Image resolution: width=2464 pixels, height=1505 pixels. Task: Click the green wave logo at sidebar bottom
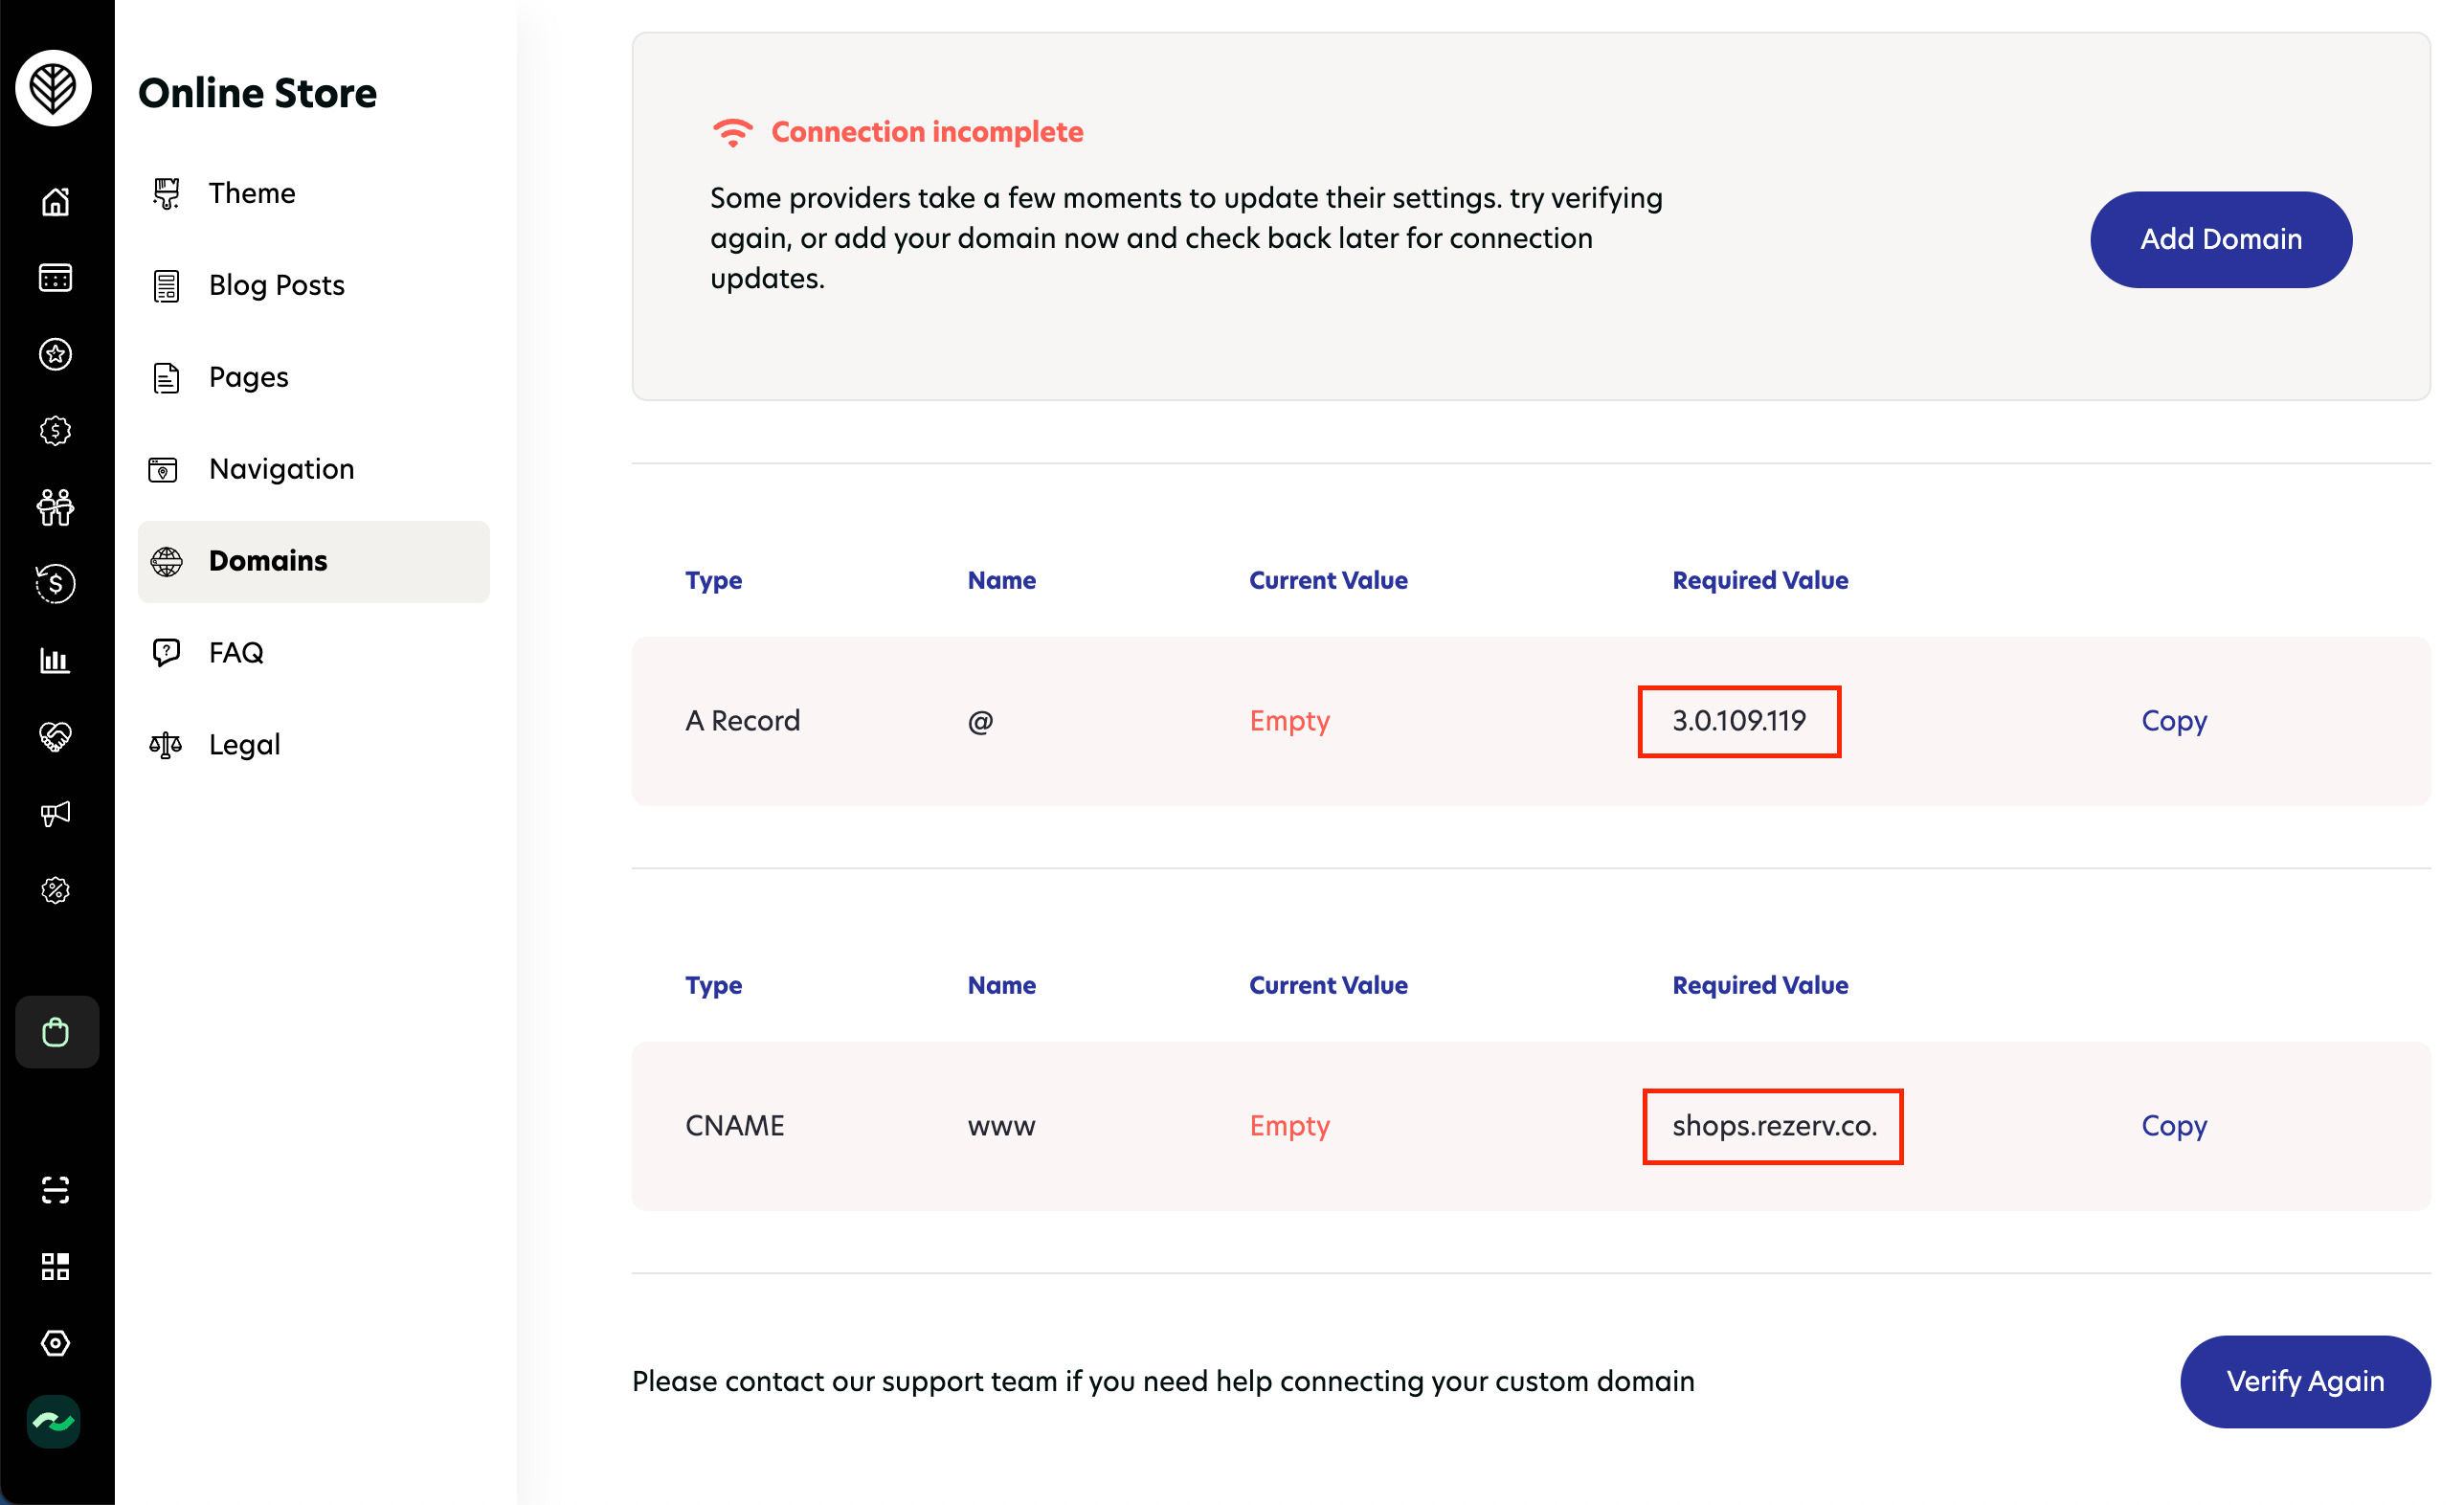pos(54,1421)
